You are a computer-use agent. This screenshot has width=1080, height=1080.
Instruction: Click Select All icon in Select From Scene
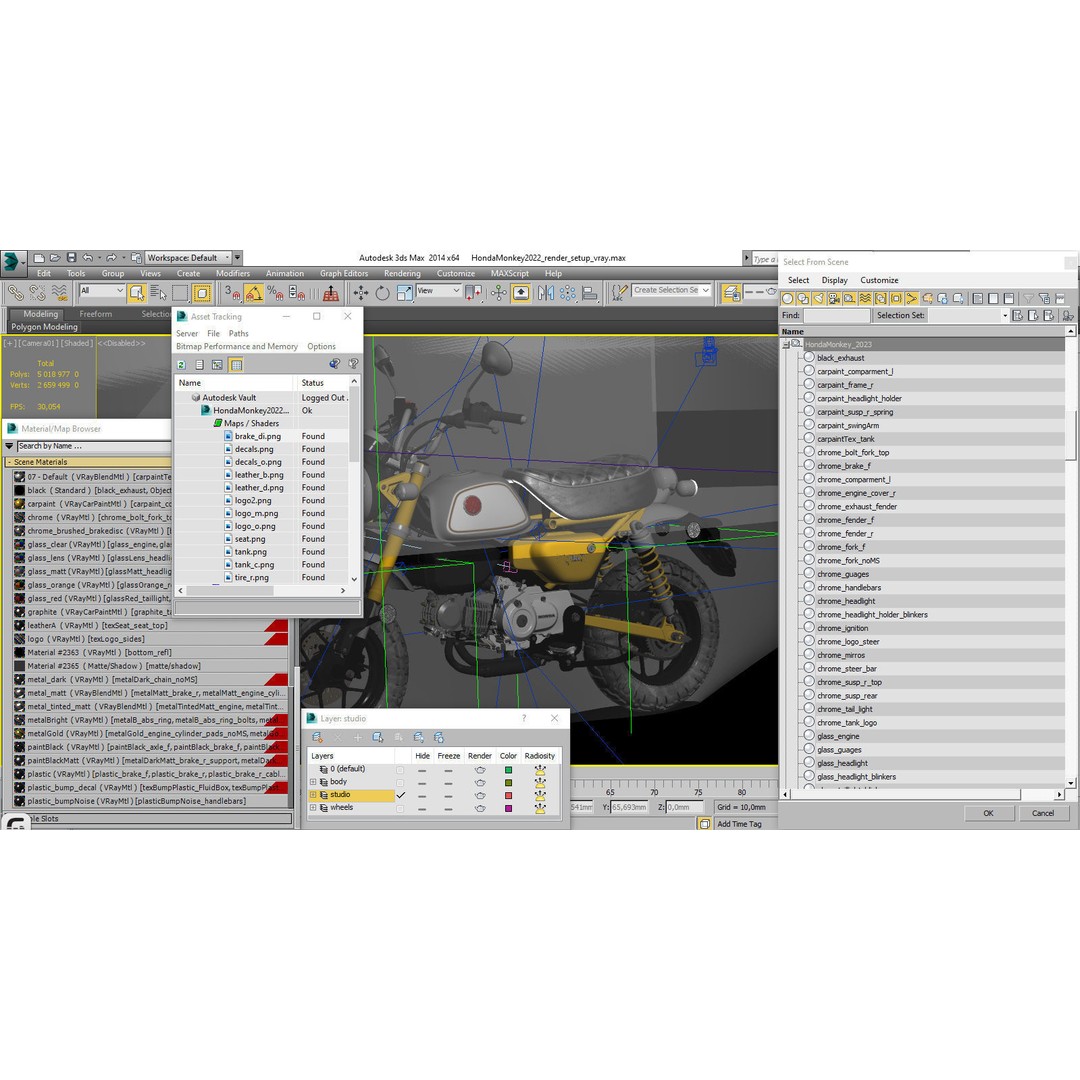[977, 298]
